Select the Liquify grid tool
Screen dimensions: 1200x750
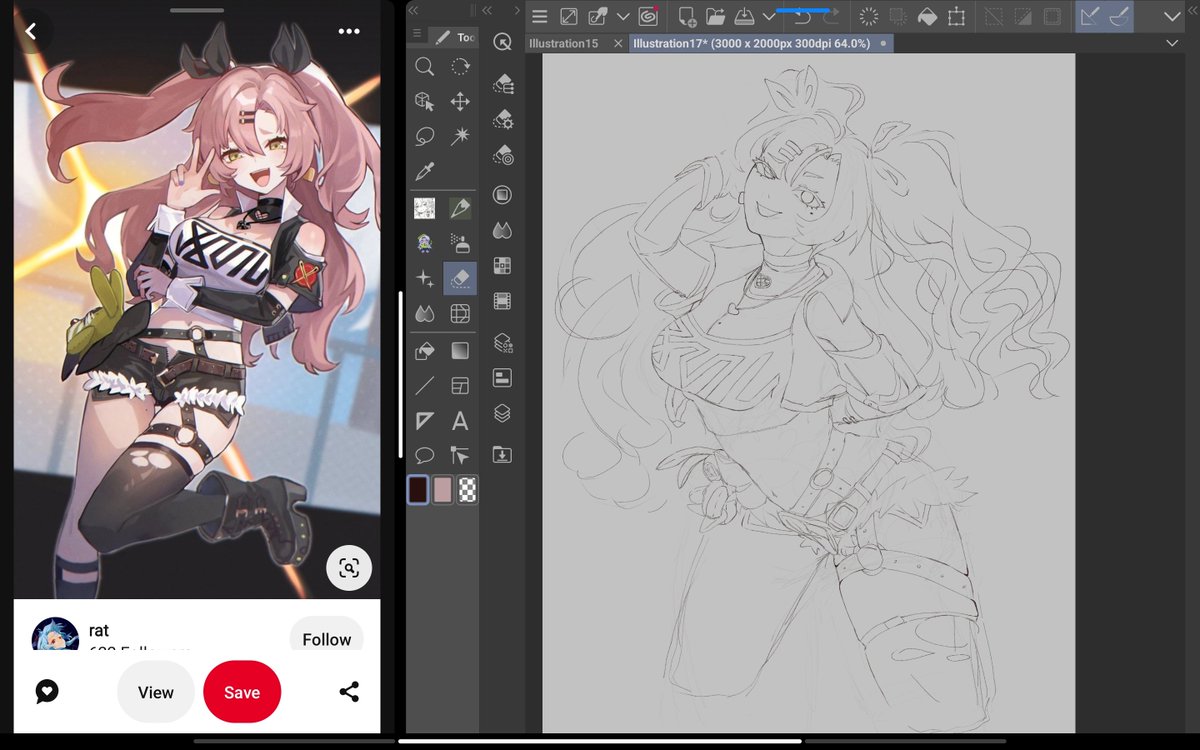point(460,314)
